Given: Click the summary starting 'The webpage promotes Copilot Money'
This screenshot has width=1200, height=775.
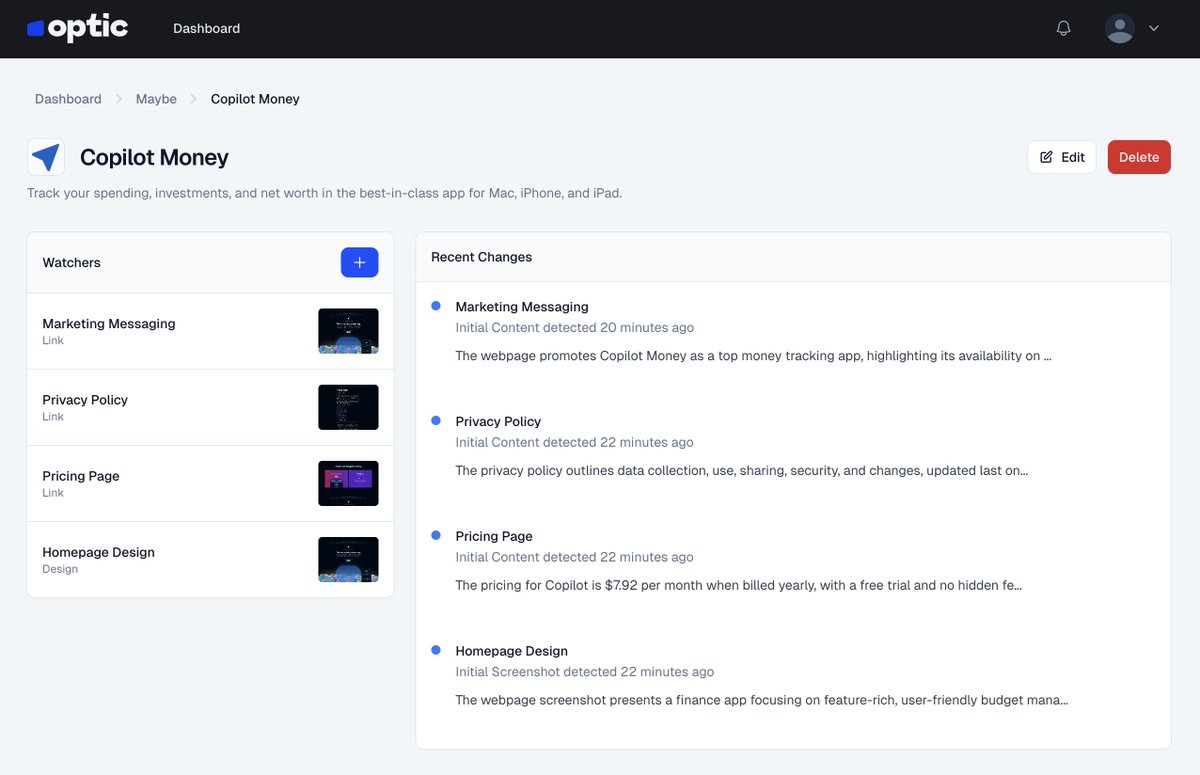Looking at the screenshot, I should pyautogui.click(x=754, y=355).
